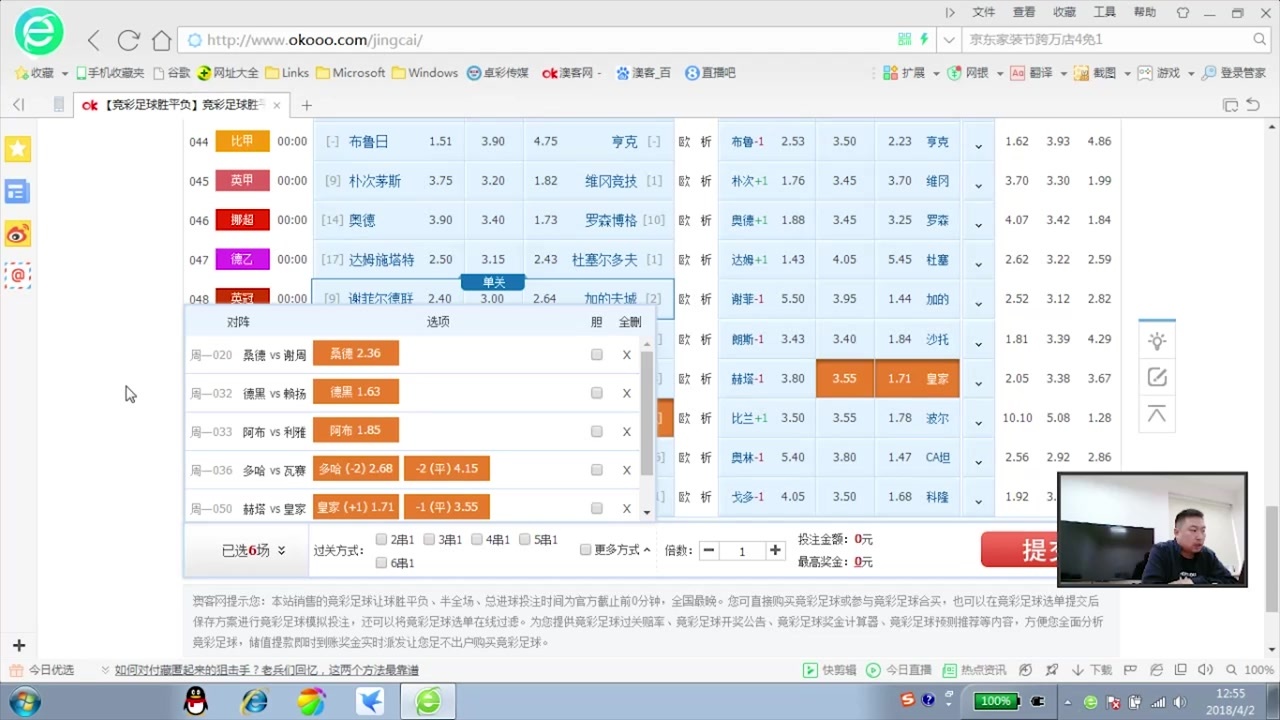Open 今日直播 in the status bar
This screenshot has width=1280, height=720.
pos(899,670)
